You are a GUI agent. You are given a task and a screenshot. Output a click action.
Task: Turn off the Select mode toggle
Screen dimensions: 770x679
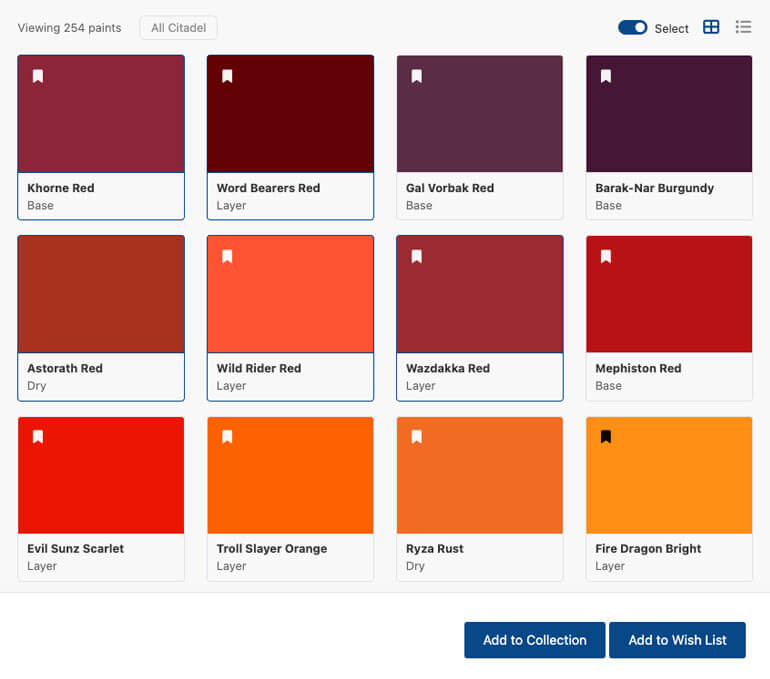point(632,27)
